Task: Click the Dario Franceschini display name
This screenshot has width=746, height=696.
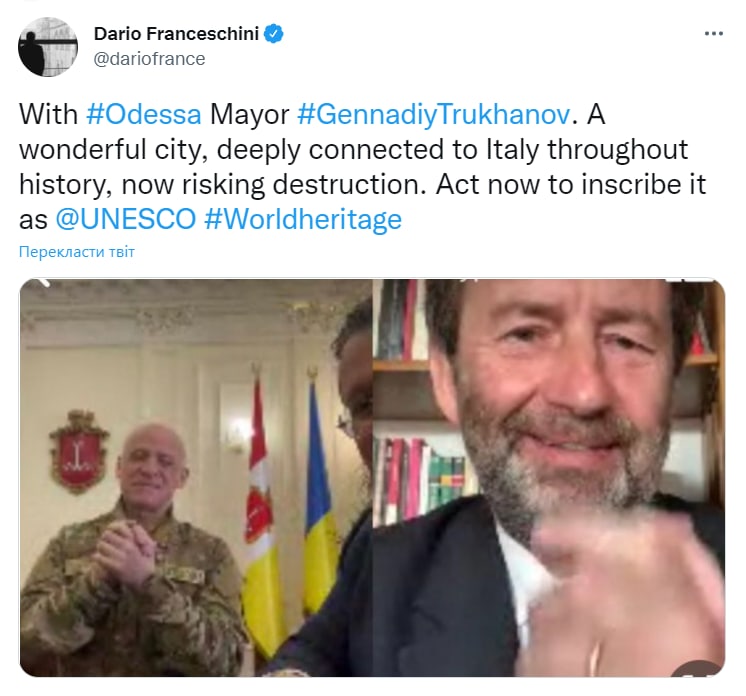Action: coord(177,34)
